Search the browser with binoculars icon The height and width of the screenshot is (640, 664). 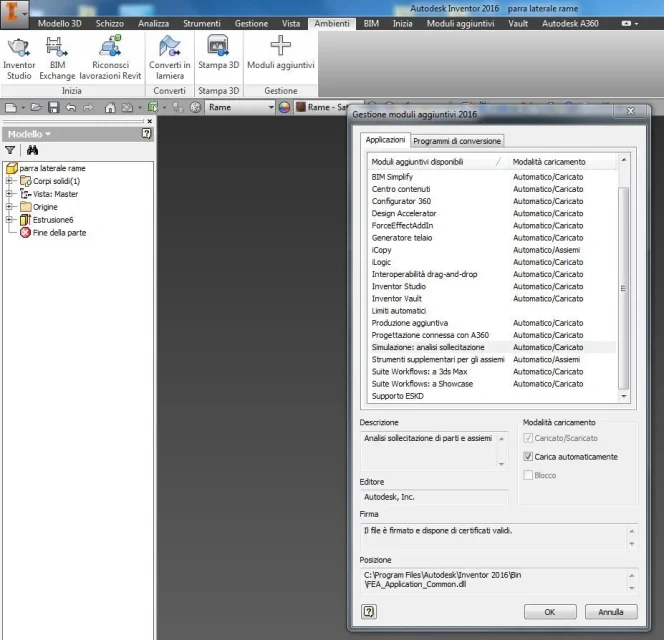[x=32, y=150]
